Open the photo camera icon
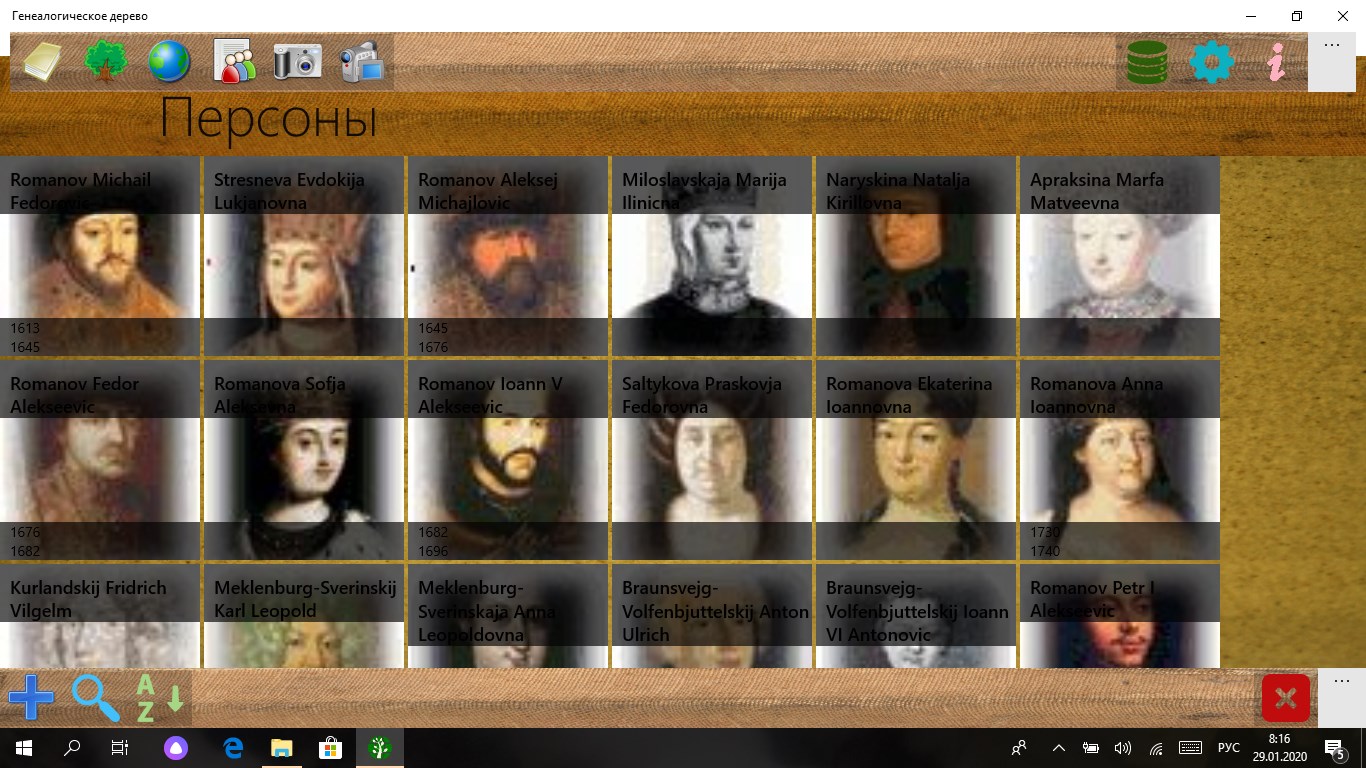The image size is (1366, 768). pos(298,62)
